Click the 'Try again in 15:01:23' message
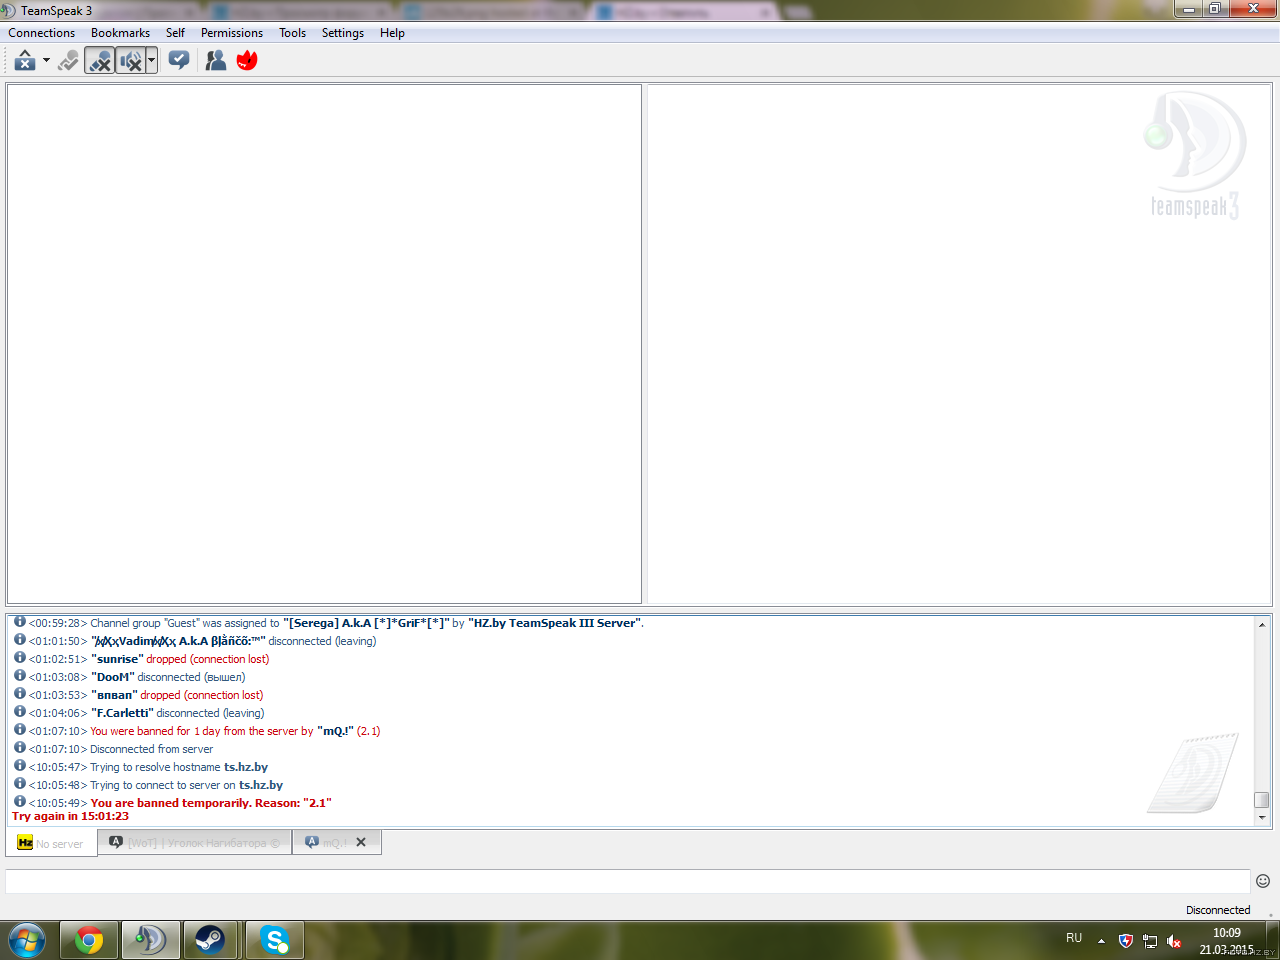1280x960 pixels. [x=70, y=816]
